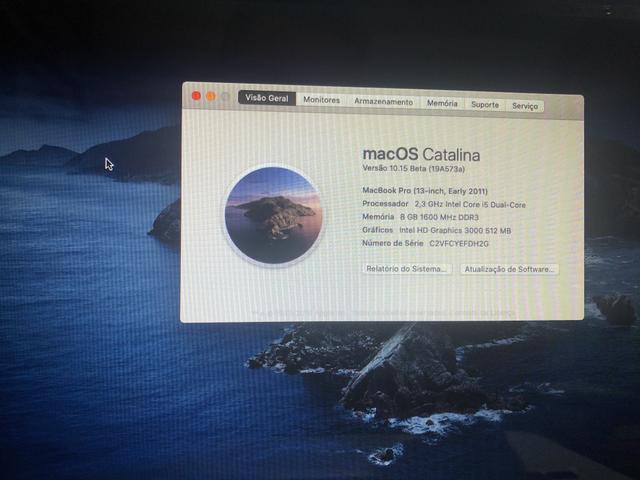This screenshot has height=480, width=640.
Task: Click Relatório do Sistema button
Action: tap(407, 269)
